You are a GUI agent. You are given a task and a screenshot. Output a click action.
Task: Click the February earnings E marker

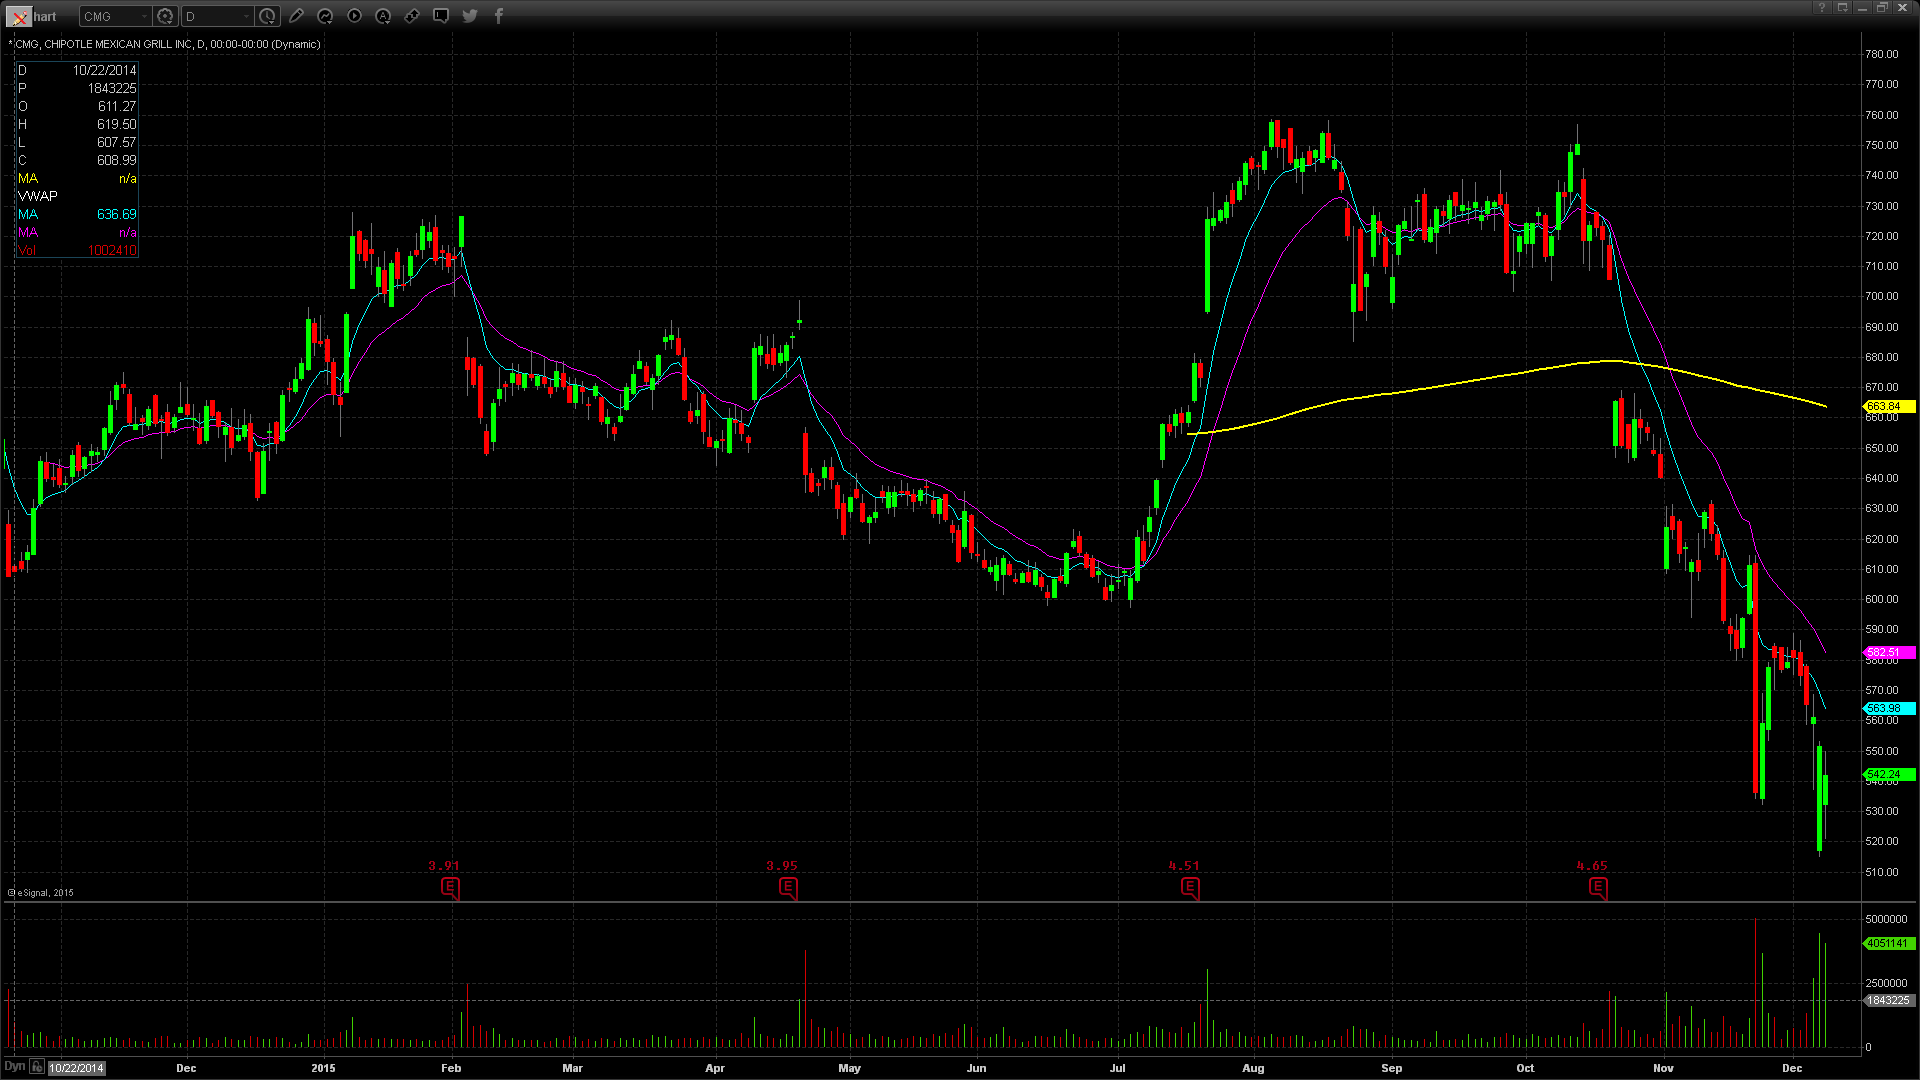pos(450,887)
